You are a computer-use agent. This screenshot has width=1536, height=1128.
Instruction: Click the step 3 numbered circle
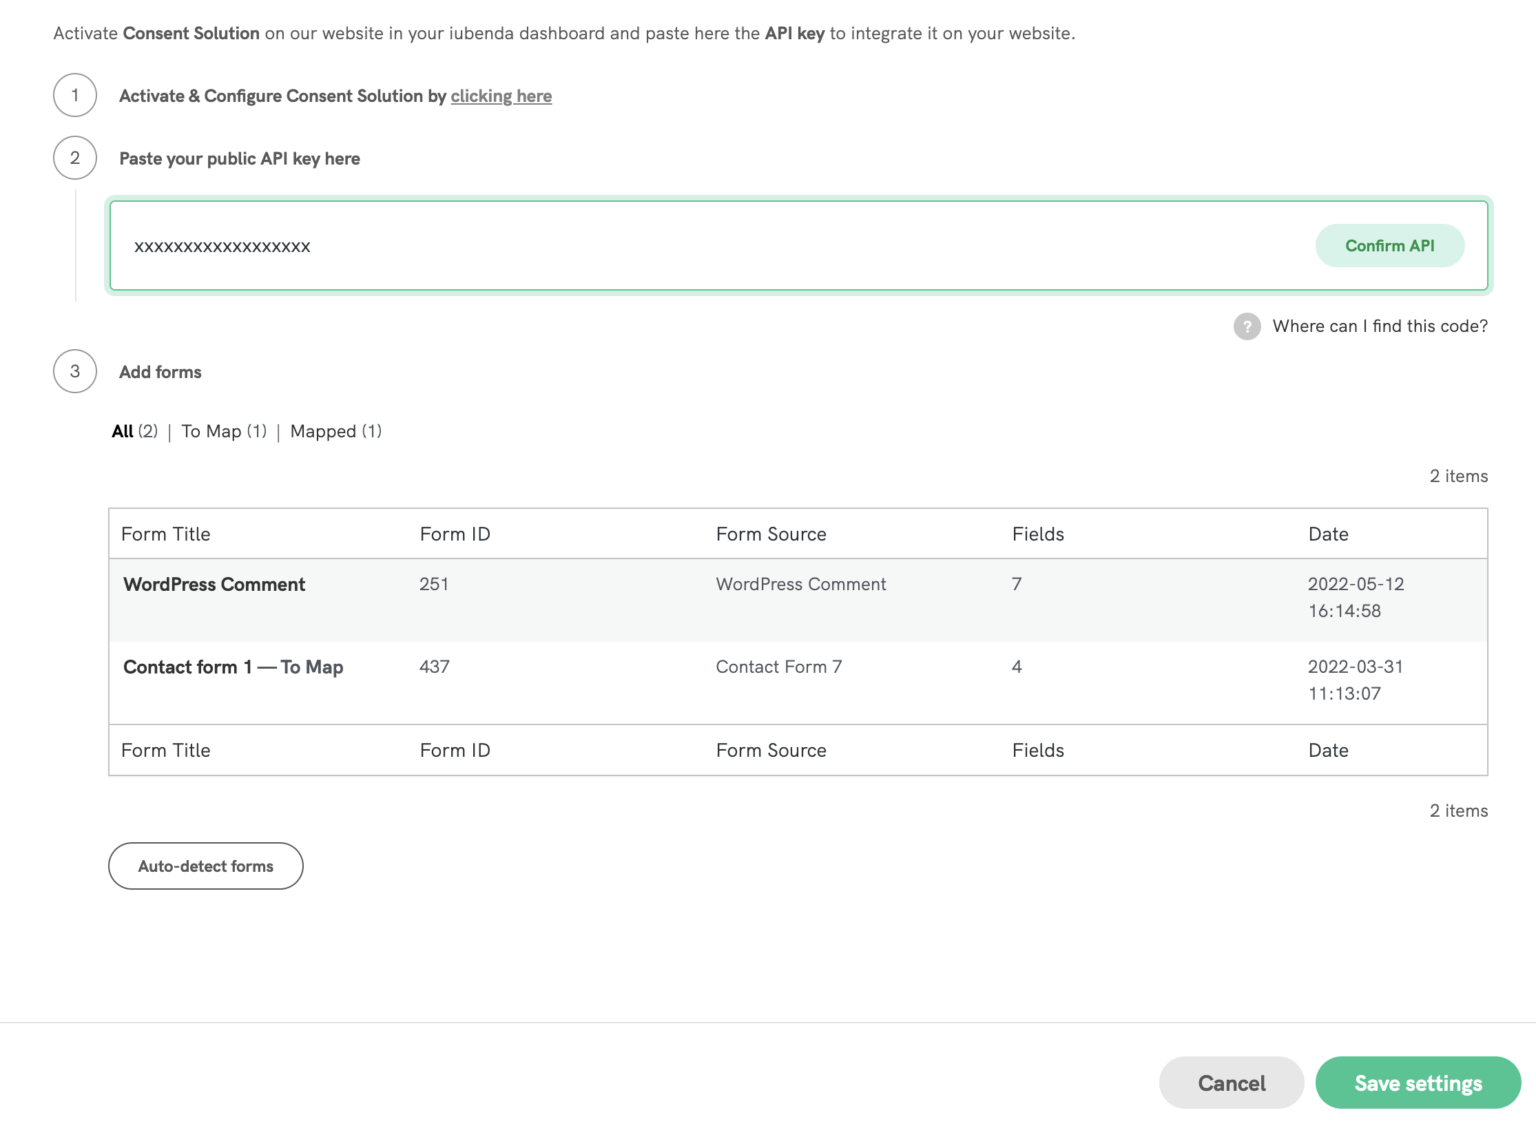coord(74,371)
